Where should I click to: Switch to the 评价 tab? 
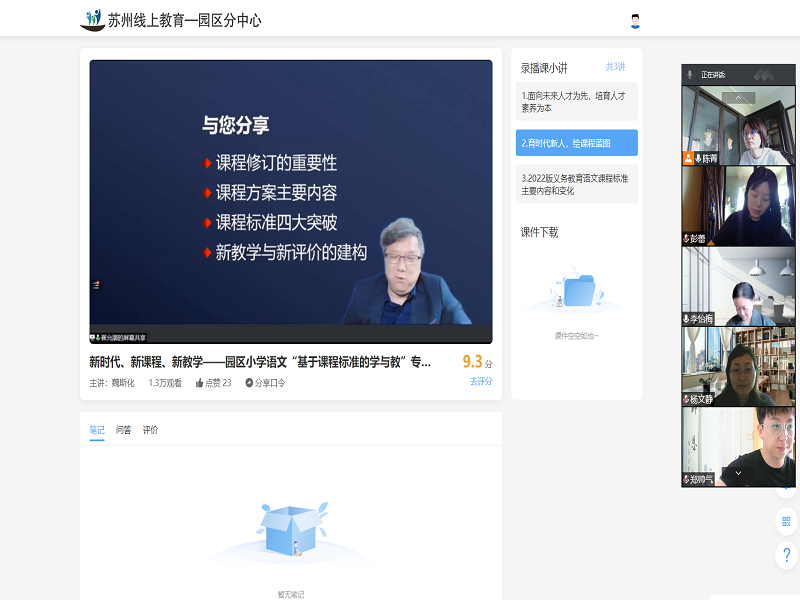click(x=150, y=430)
